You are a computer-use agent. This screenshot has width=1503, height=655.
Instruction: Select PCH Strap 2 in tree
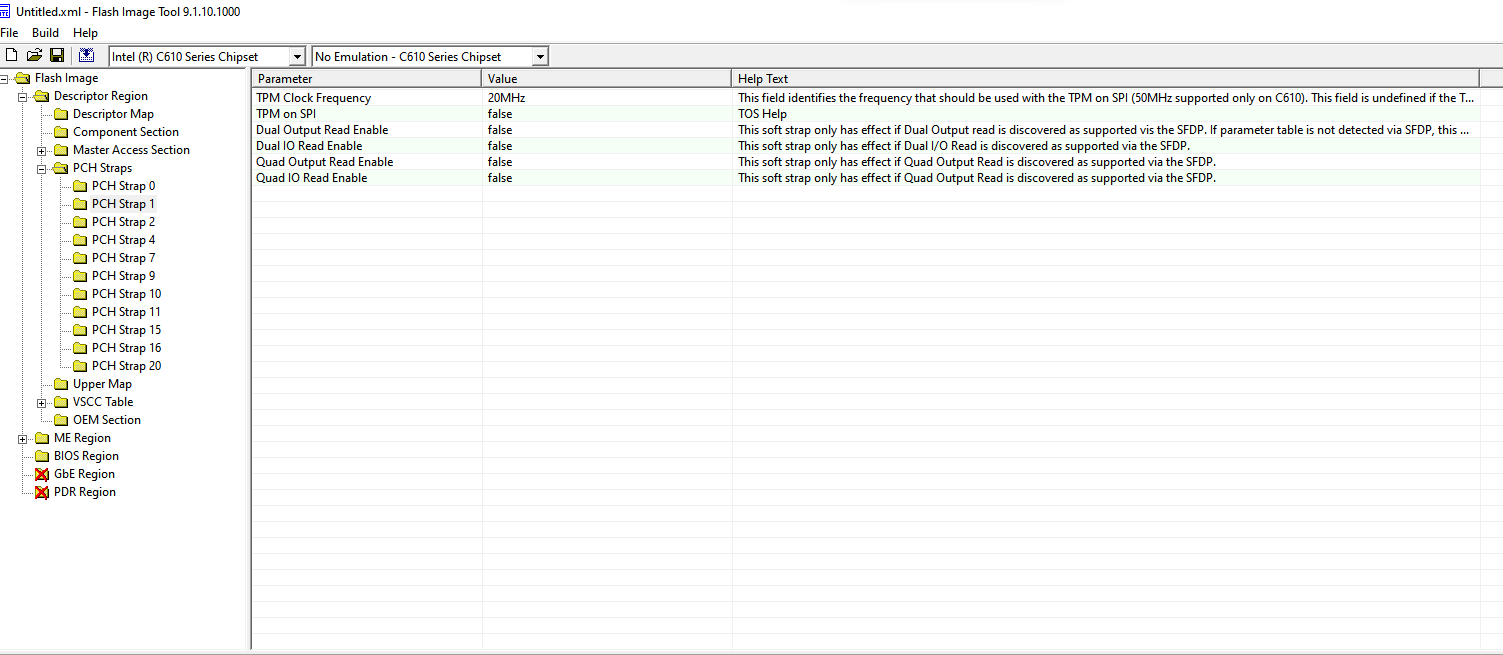123,222
